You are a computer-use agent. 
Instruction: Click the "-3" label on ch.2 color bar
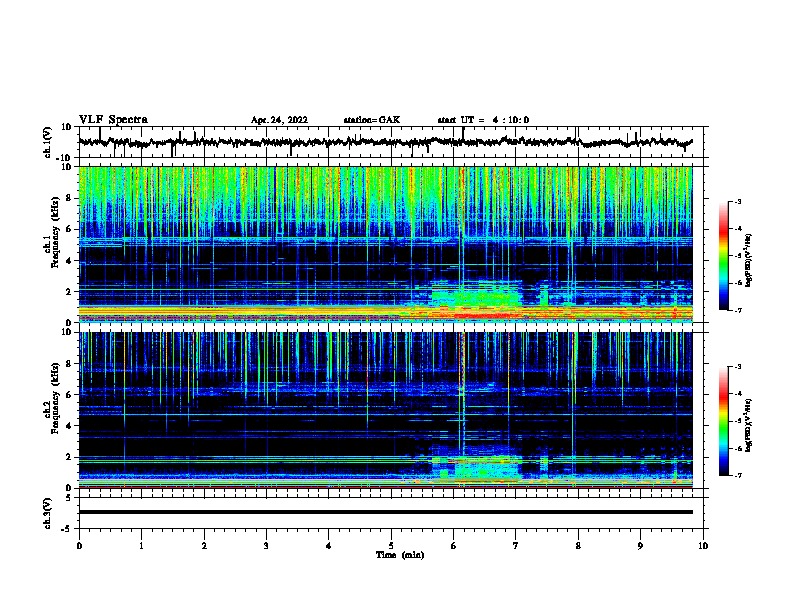tap(738, 367)
